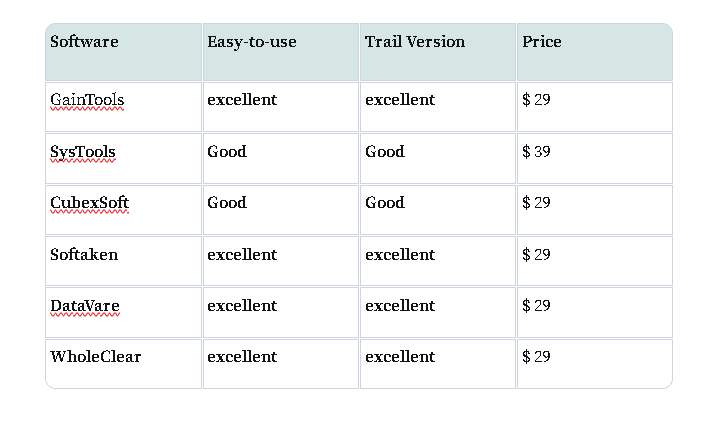Click WholeClear's Trail Version excellent cell
This screenshot has height=424, width=716.
click(438, 364)
